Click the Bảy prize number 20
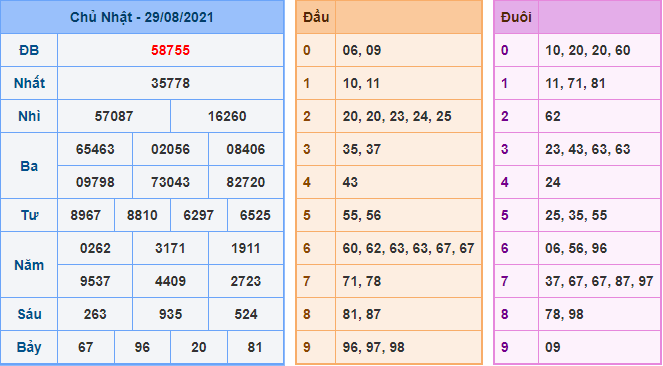Image resolution: width=663 pixels, height=366 pixels. pyautogui.click(x=199, y=347)
